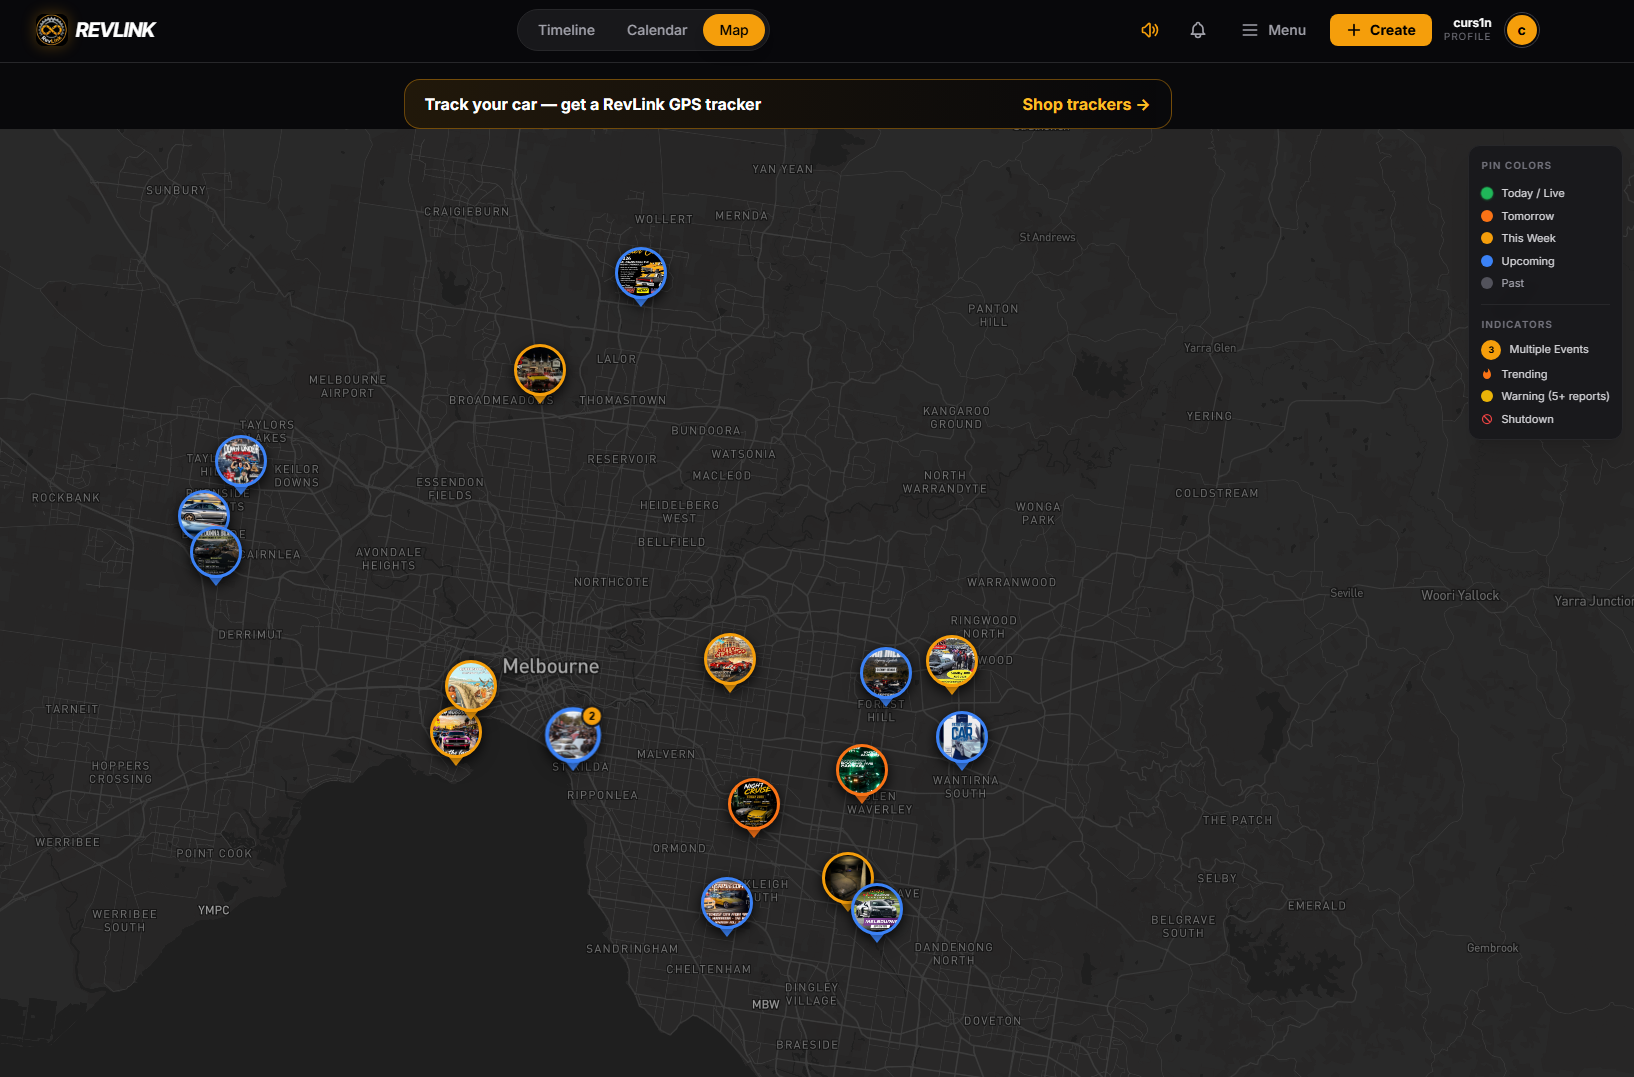Image resolution: width=1634 pixels, height=1077 pixels.
Task: Click the Melbourne city label
Action: tap(551, 666)
